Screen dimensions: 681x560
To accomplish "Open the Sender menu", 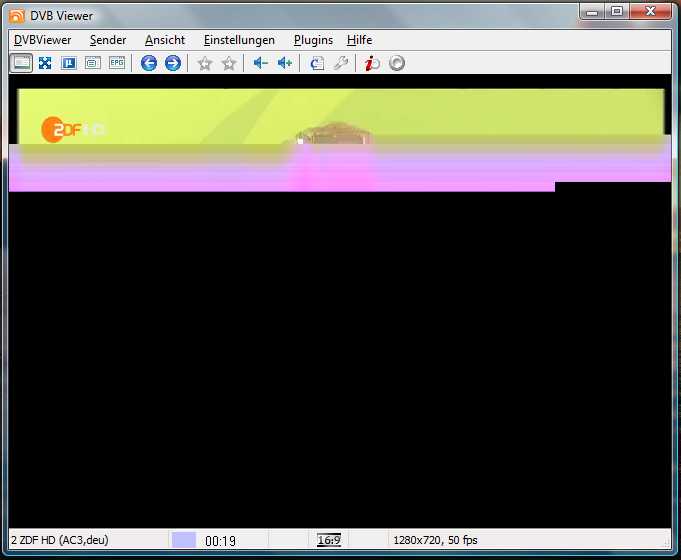I will tap(108, 40).
